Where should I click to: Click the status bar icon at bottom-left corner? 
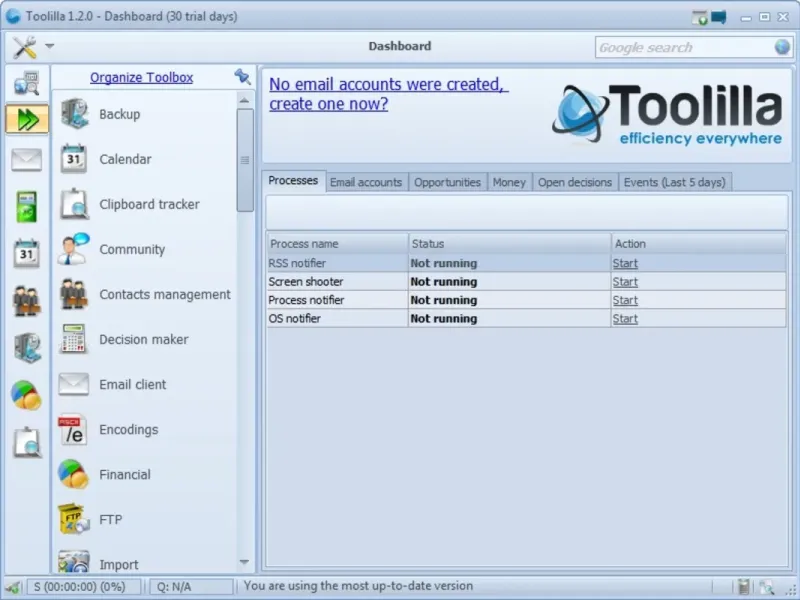[x=13, y=587]
